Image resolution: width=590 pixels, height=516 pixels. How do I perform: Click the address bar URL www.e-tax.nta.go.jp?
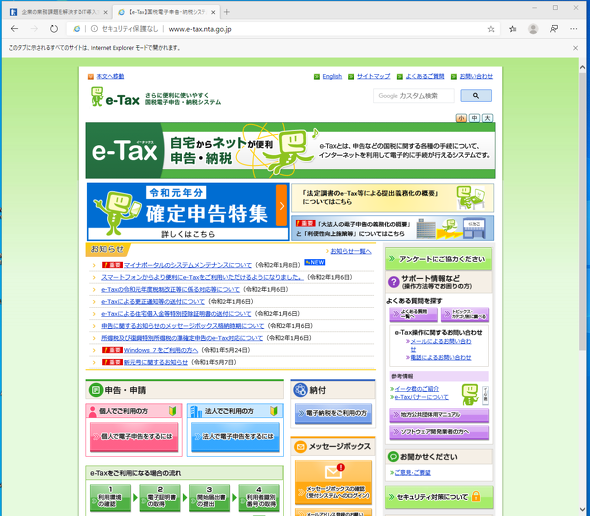click(200, 29)
